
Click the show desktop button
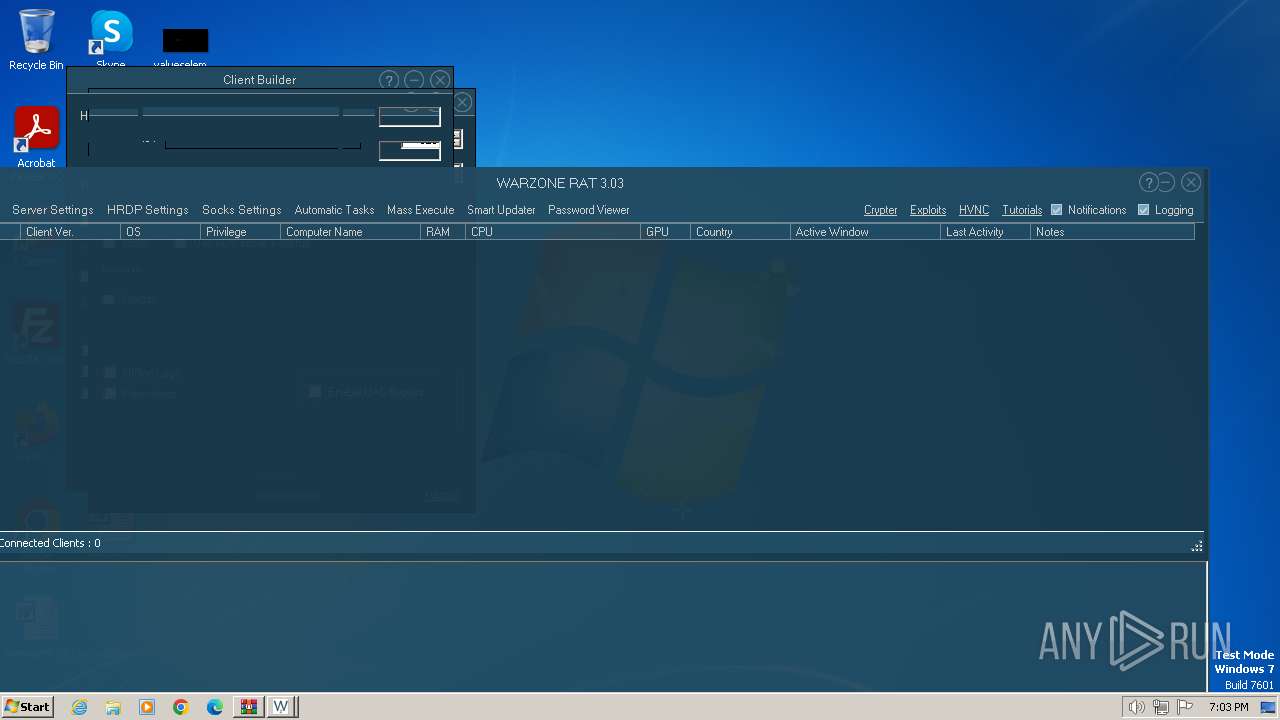(x=1268, y=707)
